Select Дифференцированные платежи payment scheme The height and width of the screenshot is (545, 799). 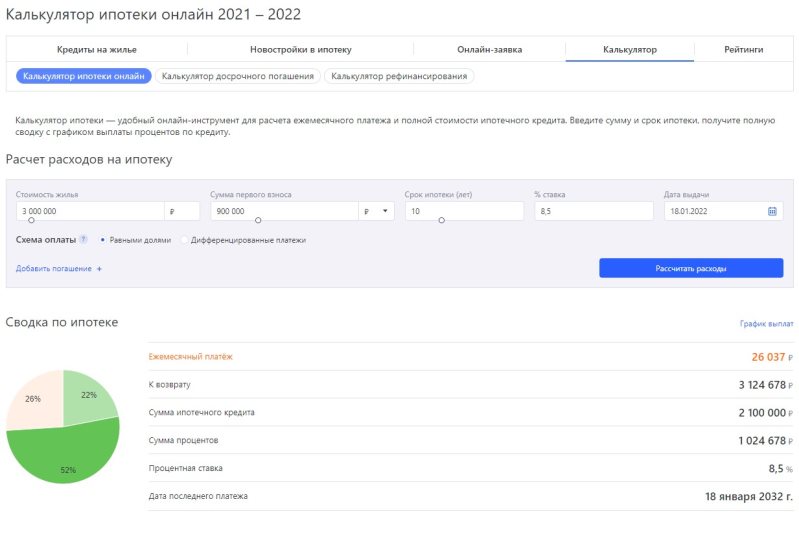[x=186, y=240]
